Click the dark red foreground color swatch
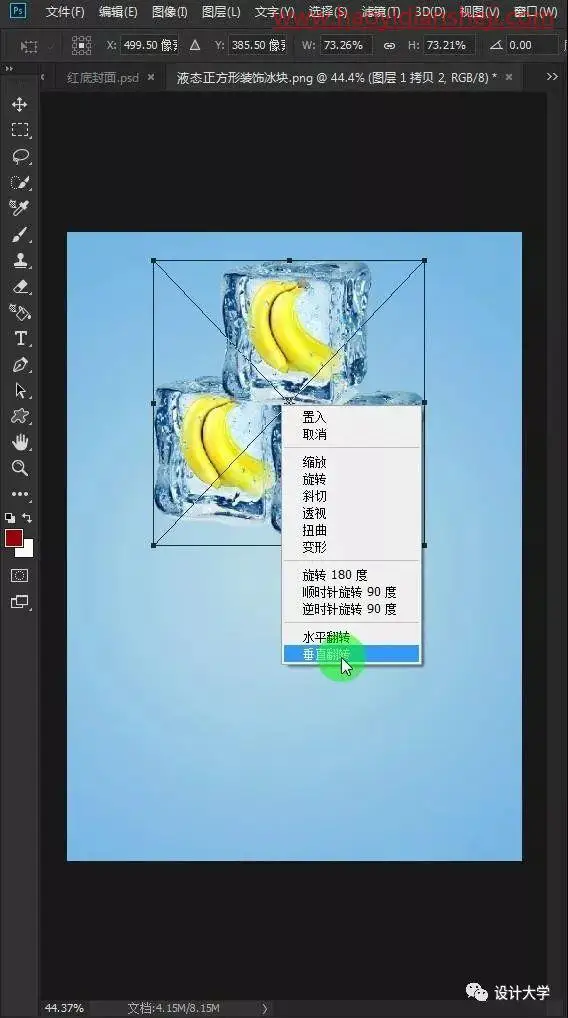This screenshot has width=568, height=1018. [x=14, y=538]
